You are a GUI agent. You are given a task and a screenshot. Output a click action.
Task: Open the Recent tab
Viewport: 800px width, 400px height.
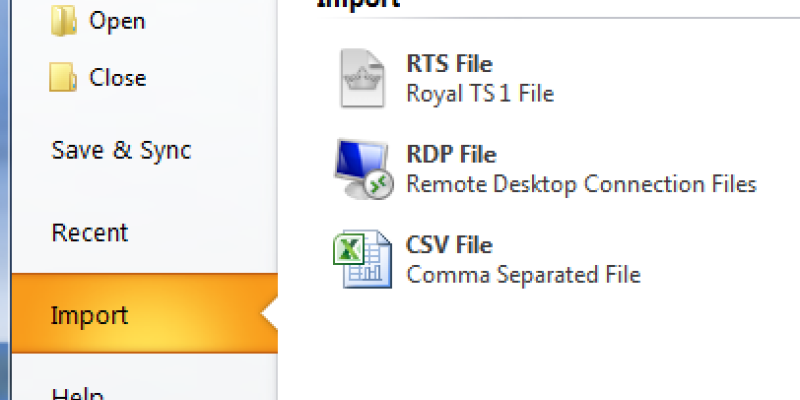point(90,233)
